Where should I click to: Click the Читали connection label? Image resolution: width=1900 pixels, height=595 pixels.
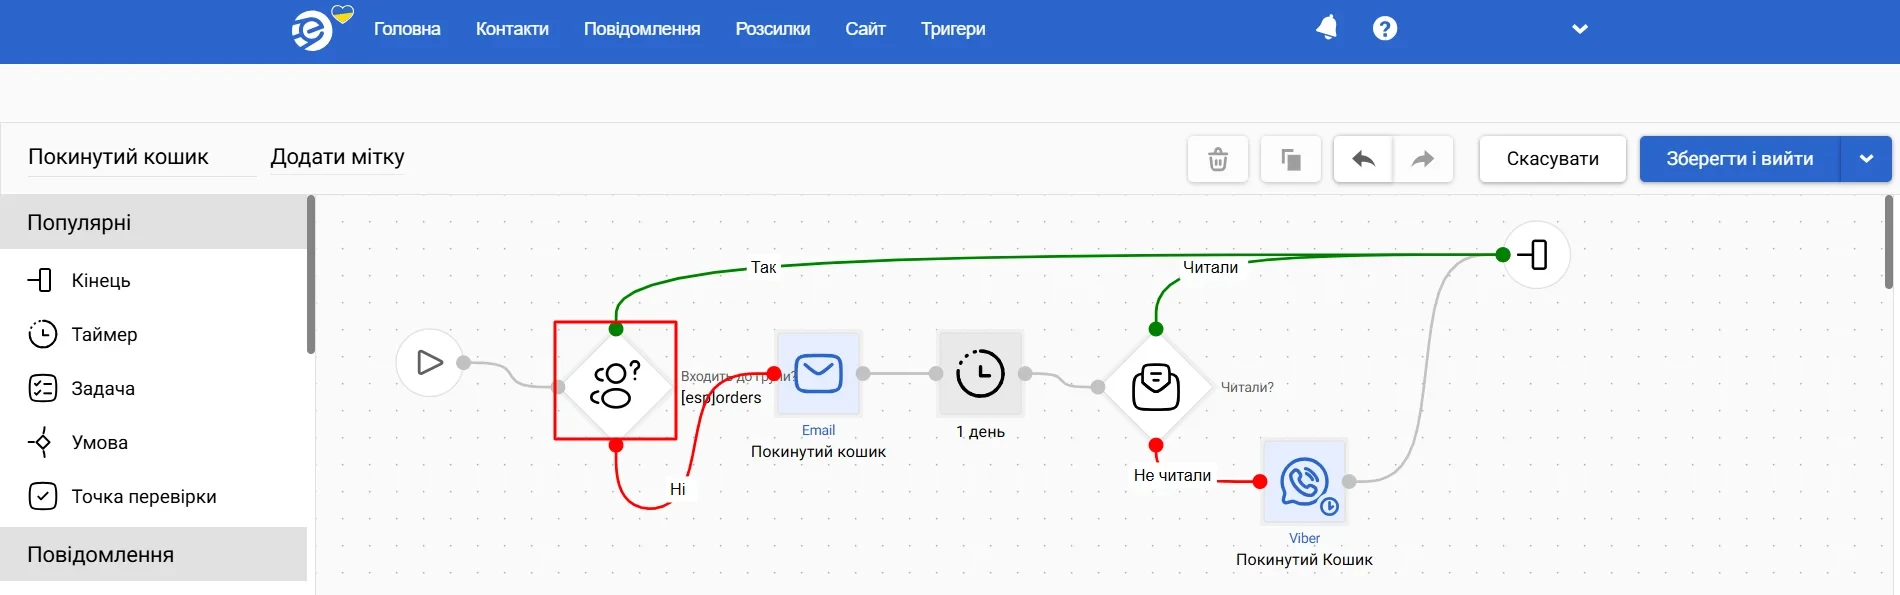[x=1210, y=267]
